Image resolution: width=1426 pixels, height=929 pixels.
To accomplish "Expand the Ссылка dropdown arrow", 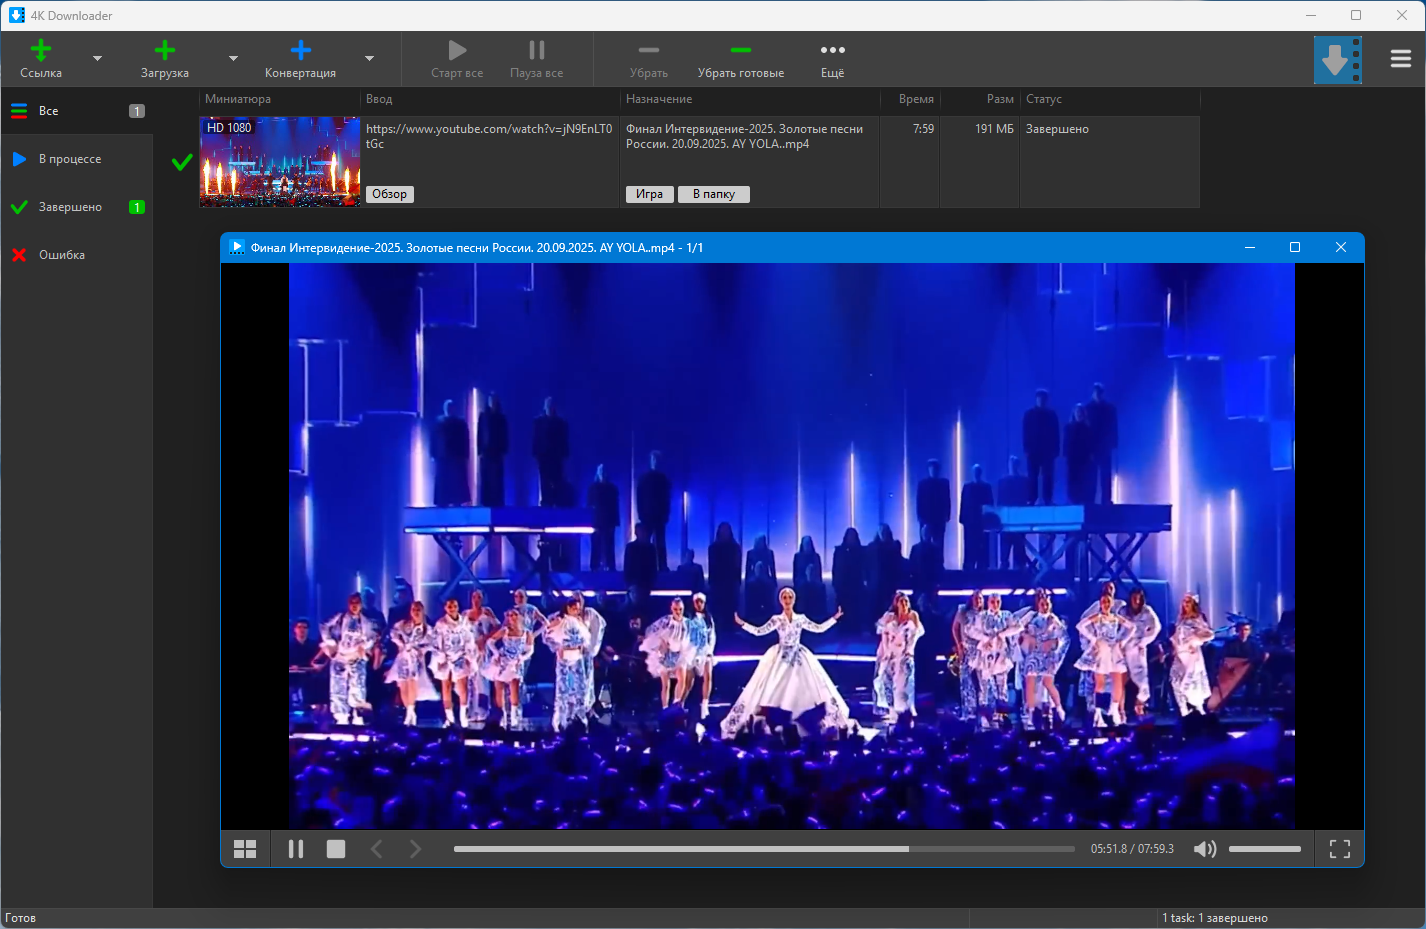I will [97, 59].
